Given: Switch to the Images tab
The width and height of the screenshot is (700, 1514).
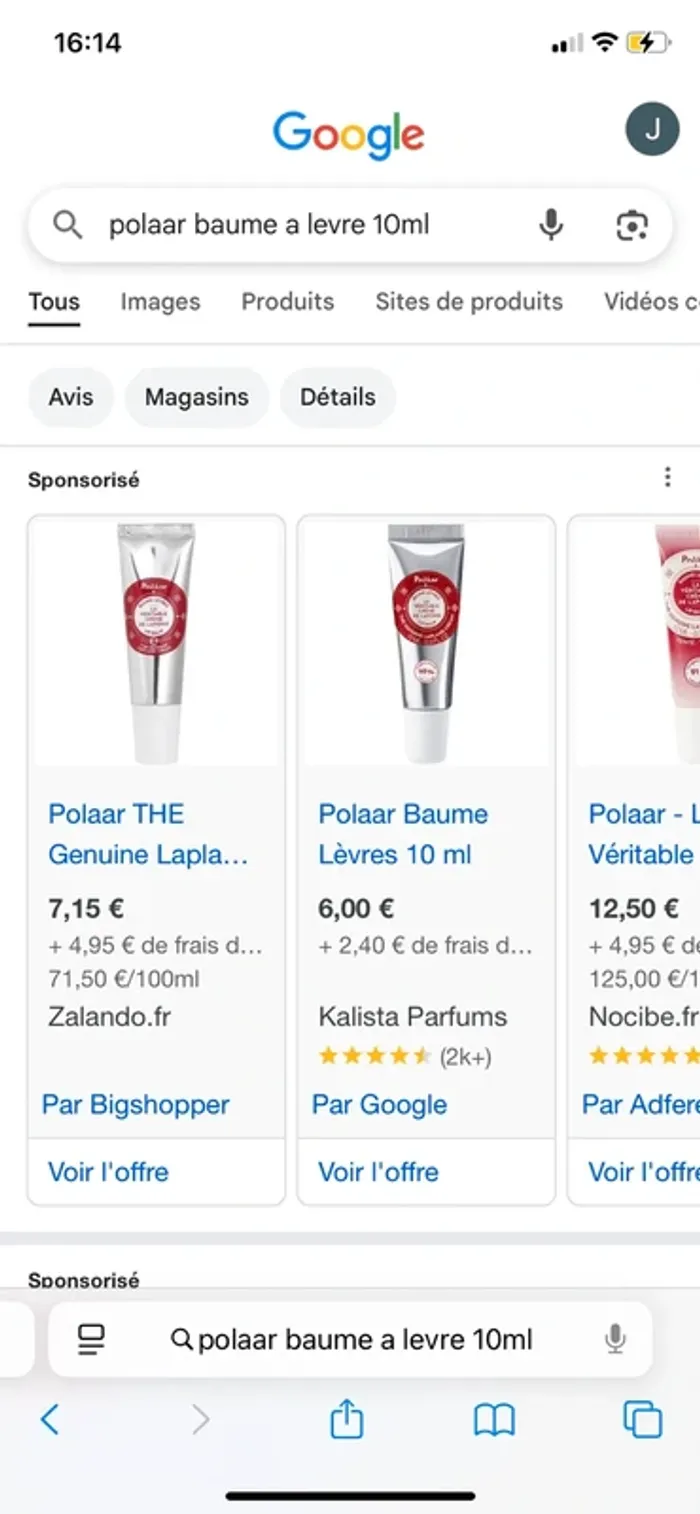Looking at the screenshot, I should (x=160, y=302).
